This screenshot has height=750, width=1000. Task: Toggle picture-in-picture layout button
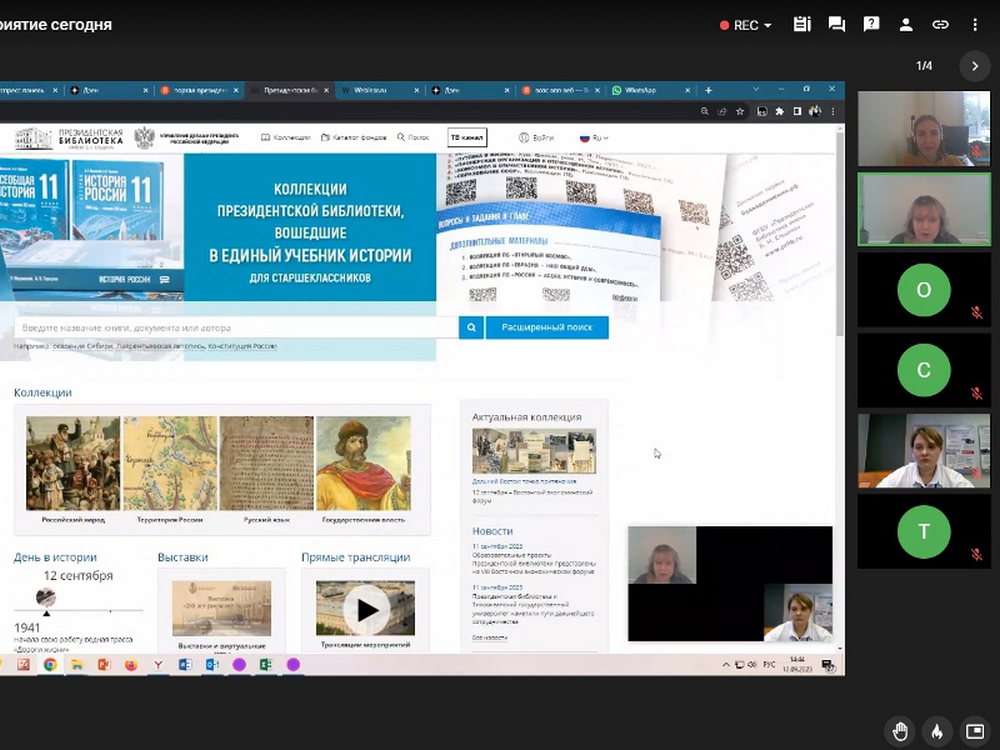[x=973, y=729]
